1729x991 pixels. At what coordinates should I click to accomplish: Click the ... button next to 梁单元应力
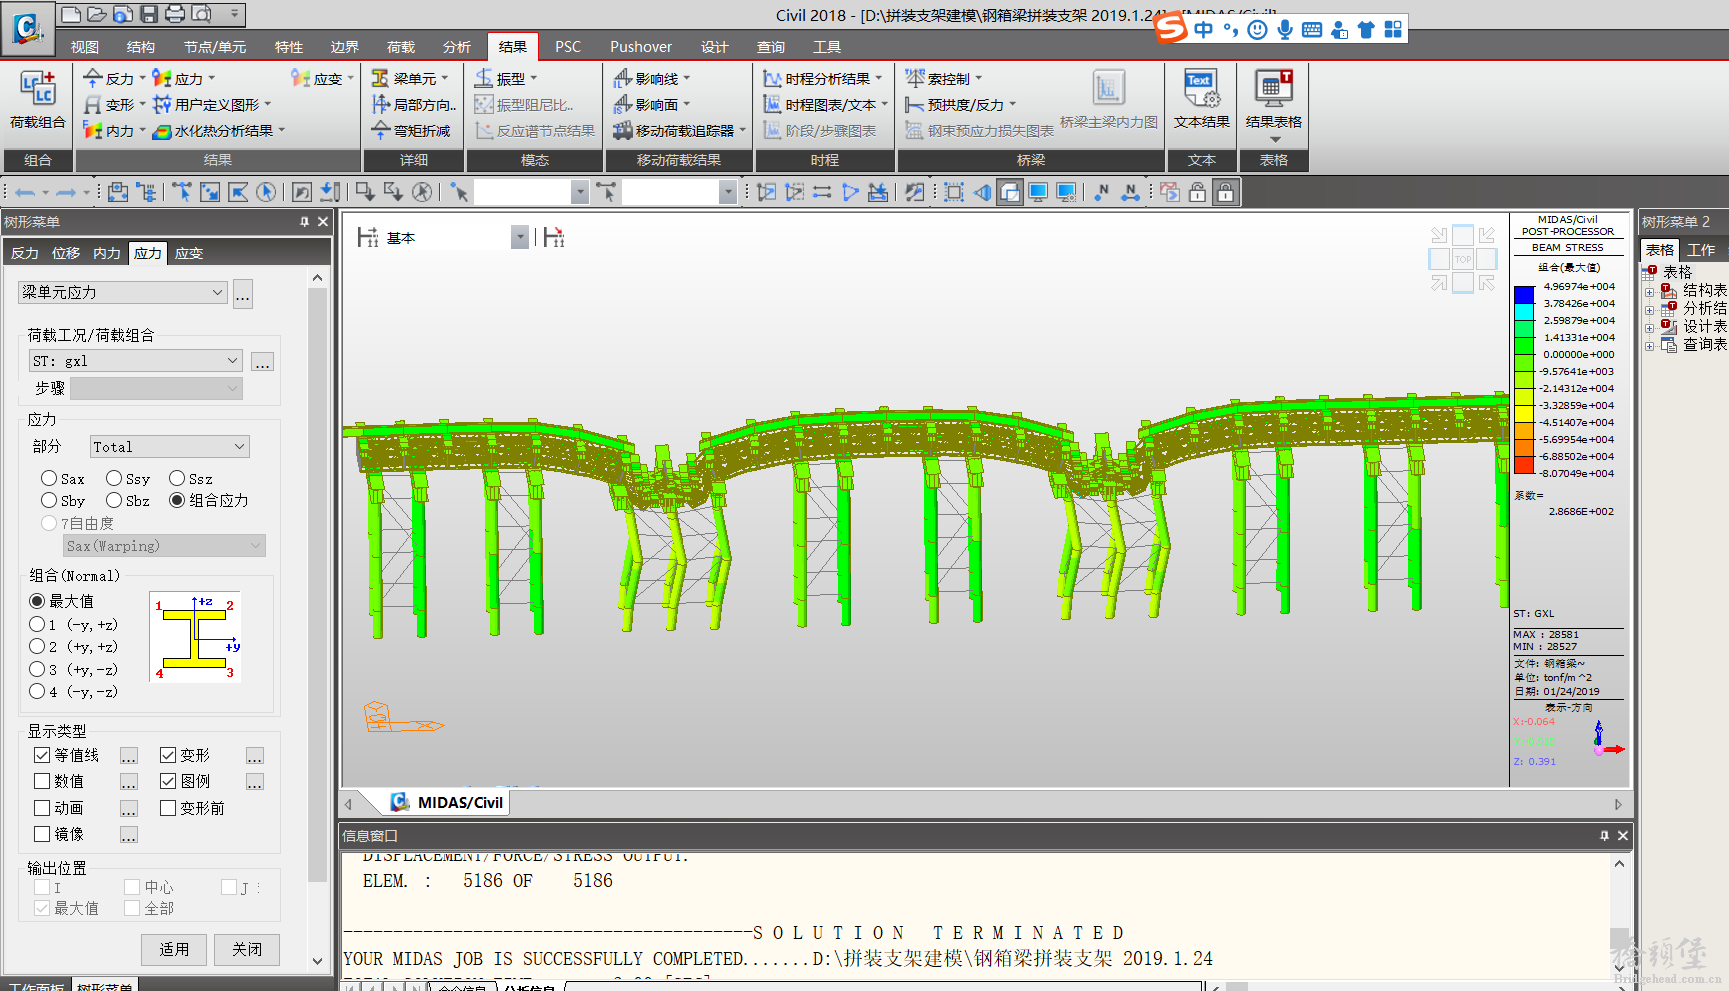click(x=243, y=293)
